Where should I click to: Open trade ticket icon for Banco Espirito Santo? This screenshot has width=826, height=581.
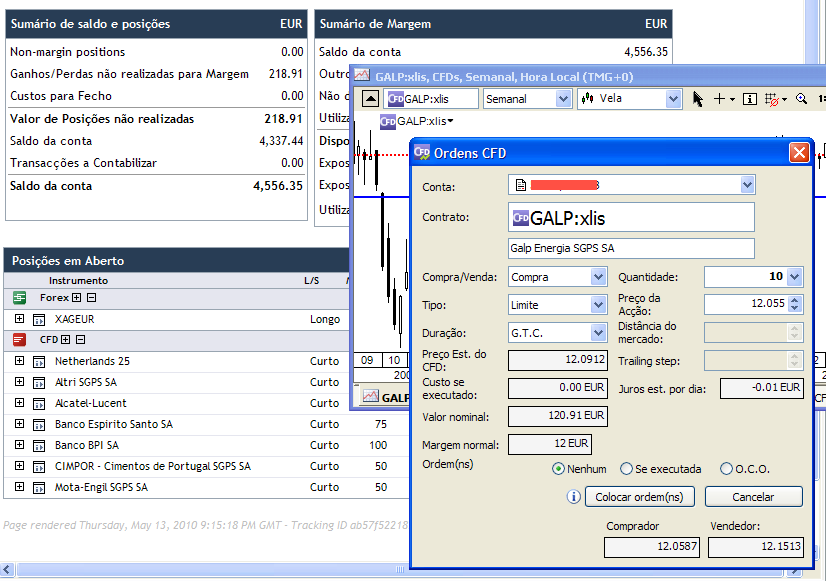(38, 425)
